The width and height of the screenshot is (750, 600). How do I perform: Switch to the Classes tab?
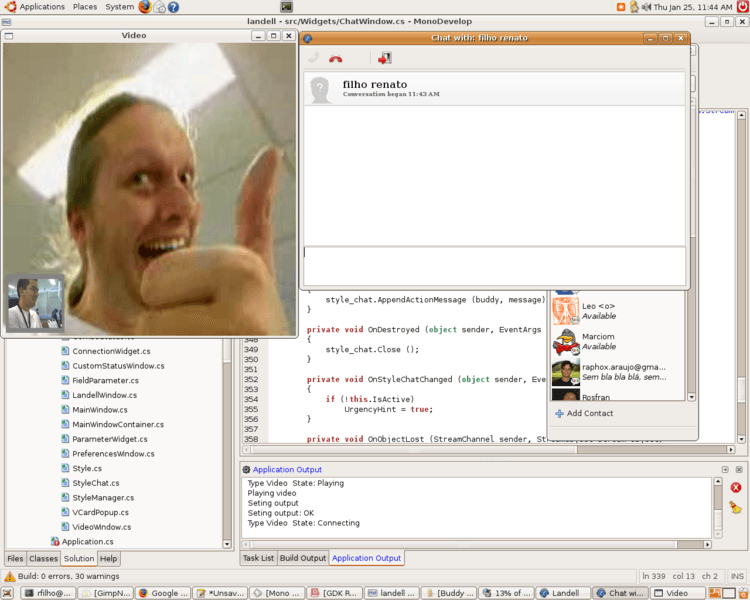pyautogui.click(x=43, y=559)
